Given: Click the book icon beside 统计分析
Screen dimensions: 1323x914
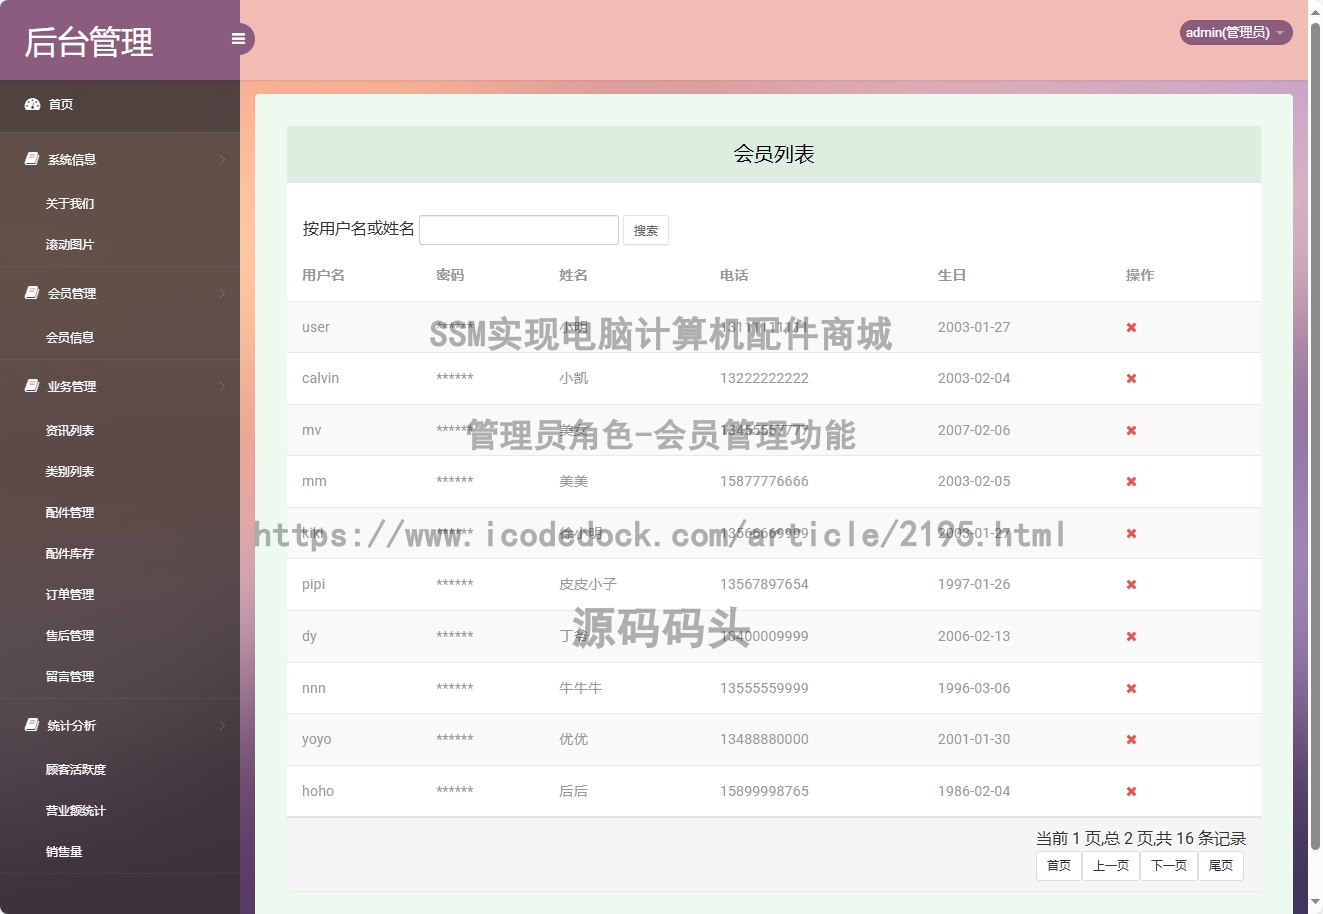Looking at the screenshot, I should [32, 725].
